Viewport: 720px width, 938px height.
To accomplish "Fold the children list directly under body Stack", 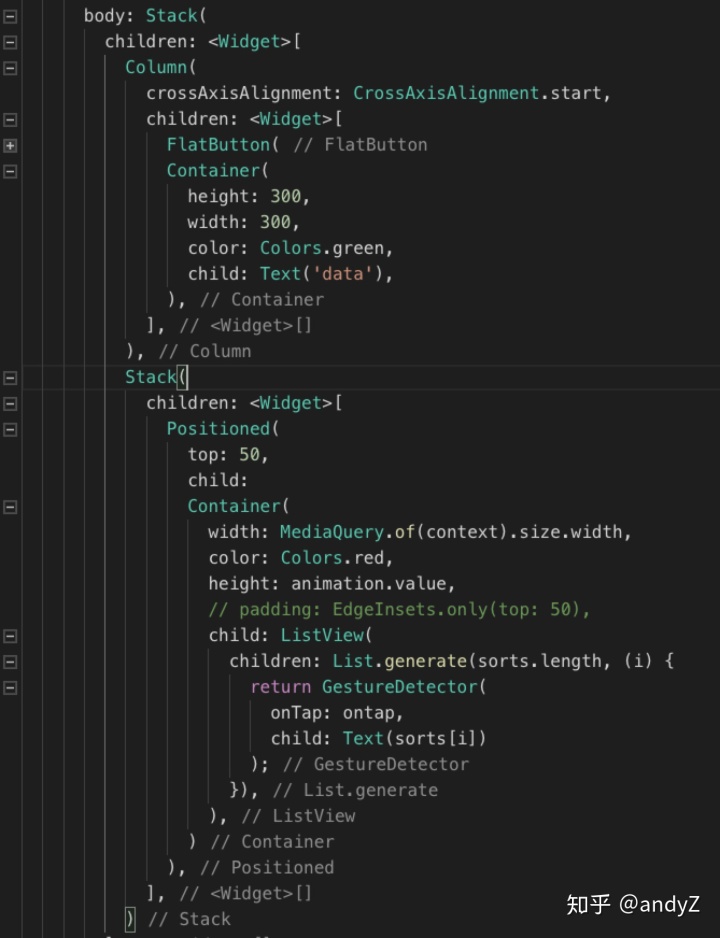I will 10,42.
